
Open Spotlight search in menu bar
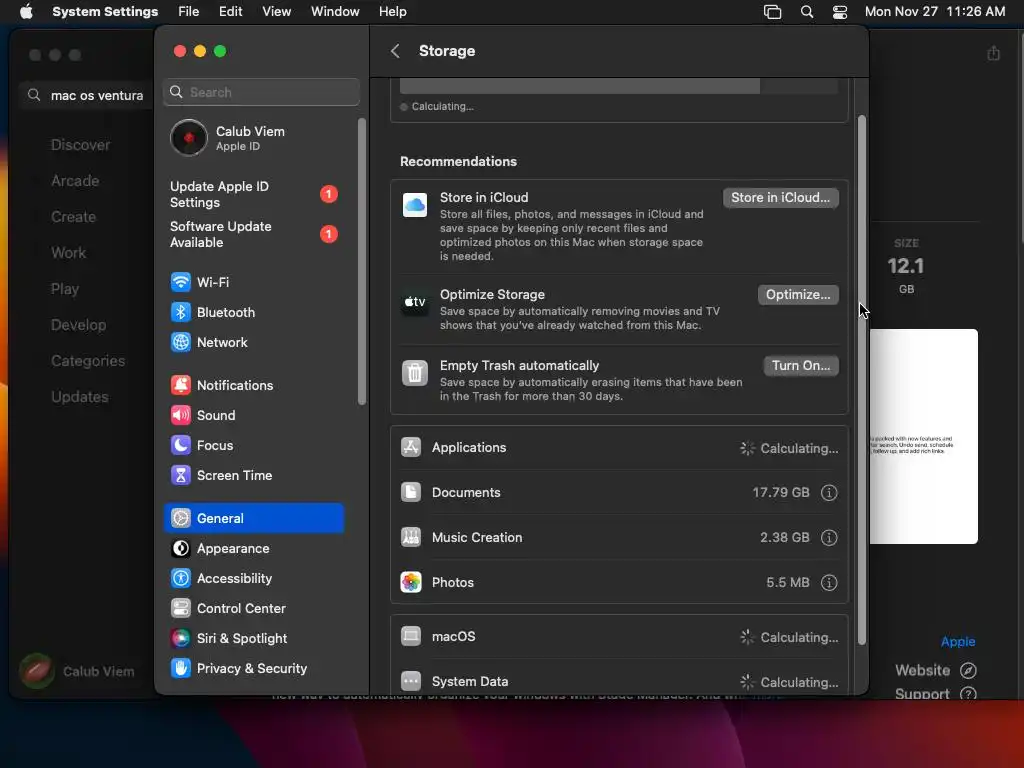coord(807,12)
